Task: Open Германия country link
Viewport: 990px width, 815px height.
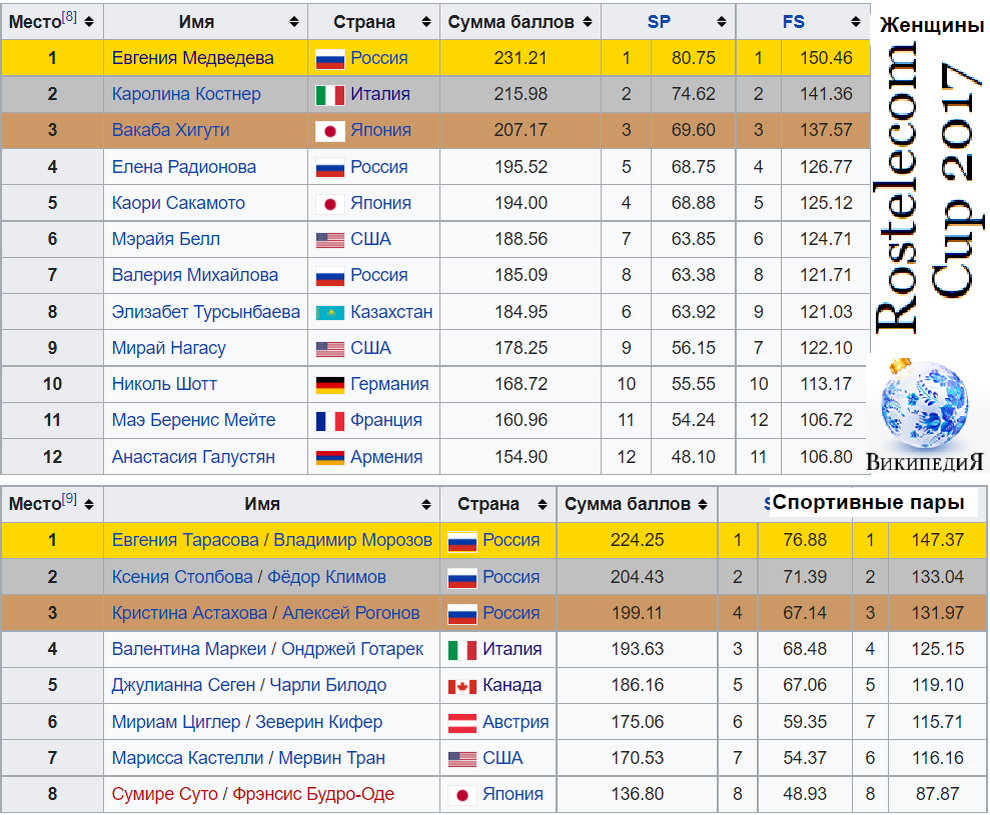Action: [390, 384]
